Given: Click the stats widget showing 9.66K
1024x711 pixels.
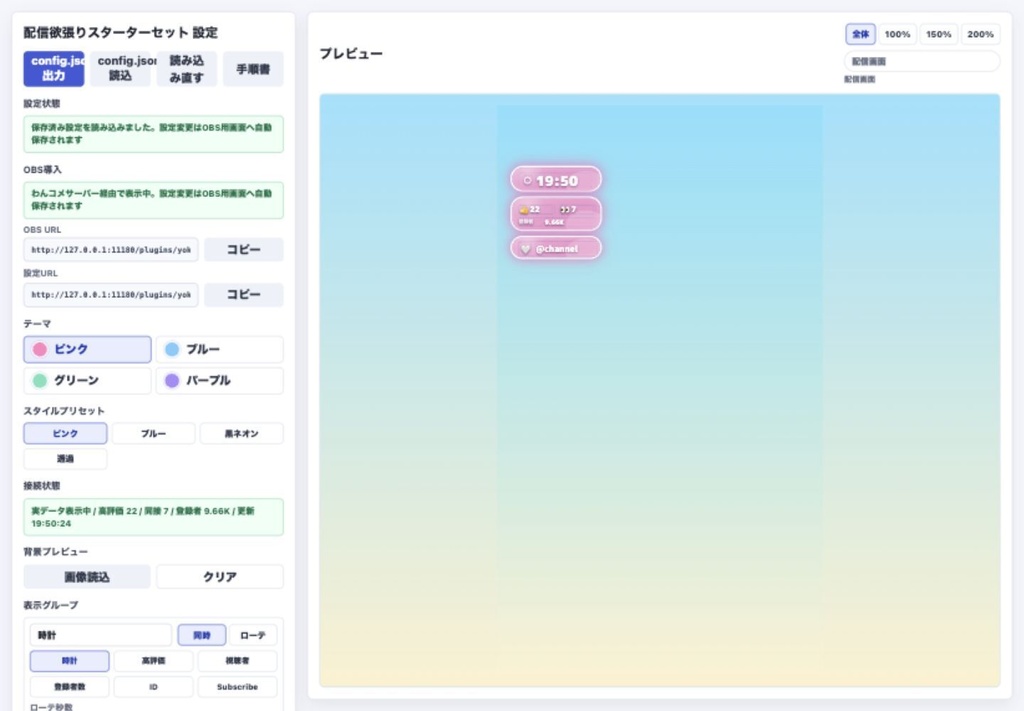Looking at the screenshot, I should tap(556, 214).
